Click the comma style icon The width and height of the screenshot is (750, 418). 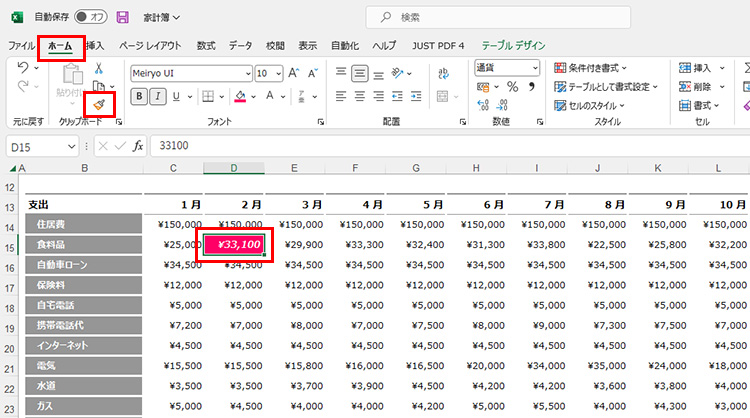click(x=532, y=88)
